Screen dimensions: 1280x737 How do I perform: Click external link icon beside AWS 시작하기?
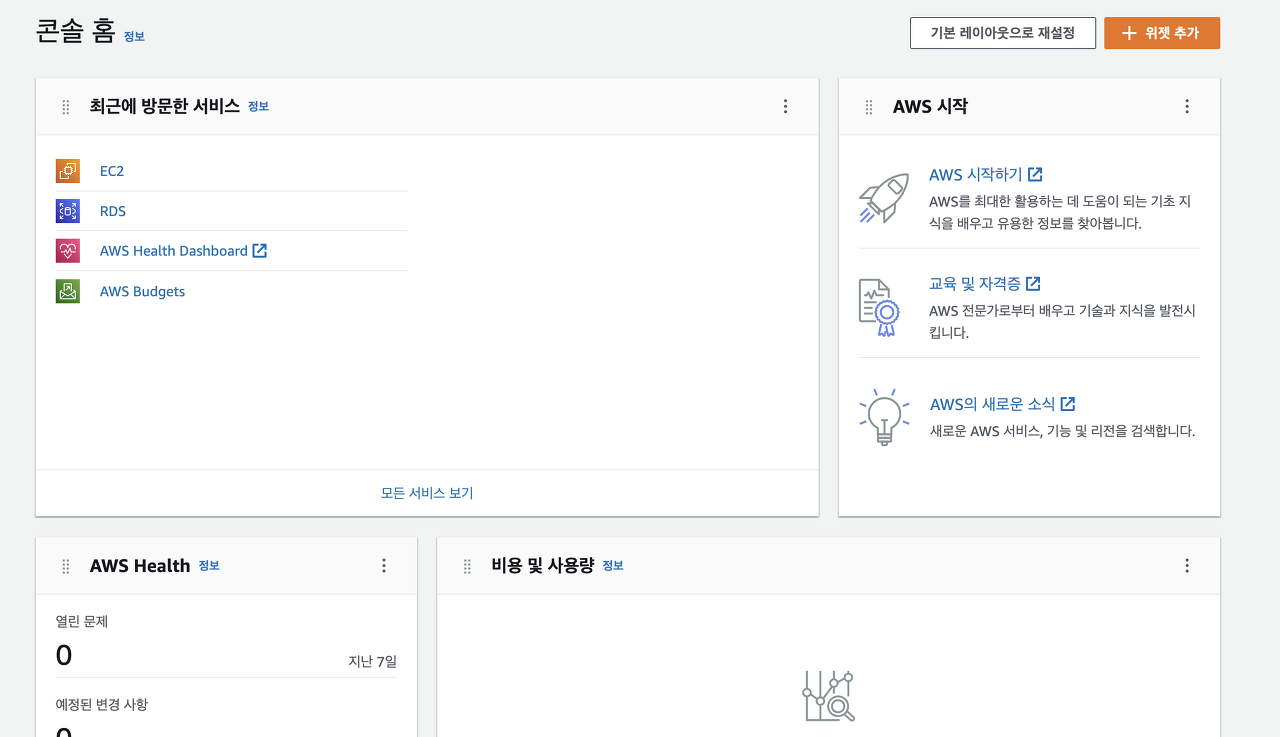[x=1035, y=174]
